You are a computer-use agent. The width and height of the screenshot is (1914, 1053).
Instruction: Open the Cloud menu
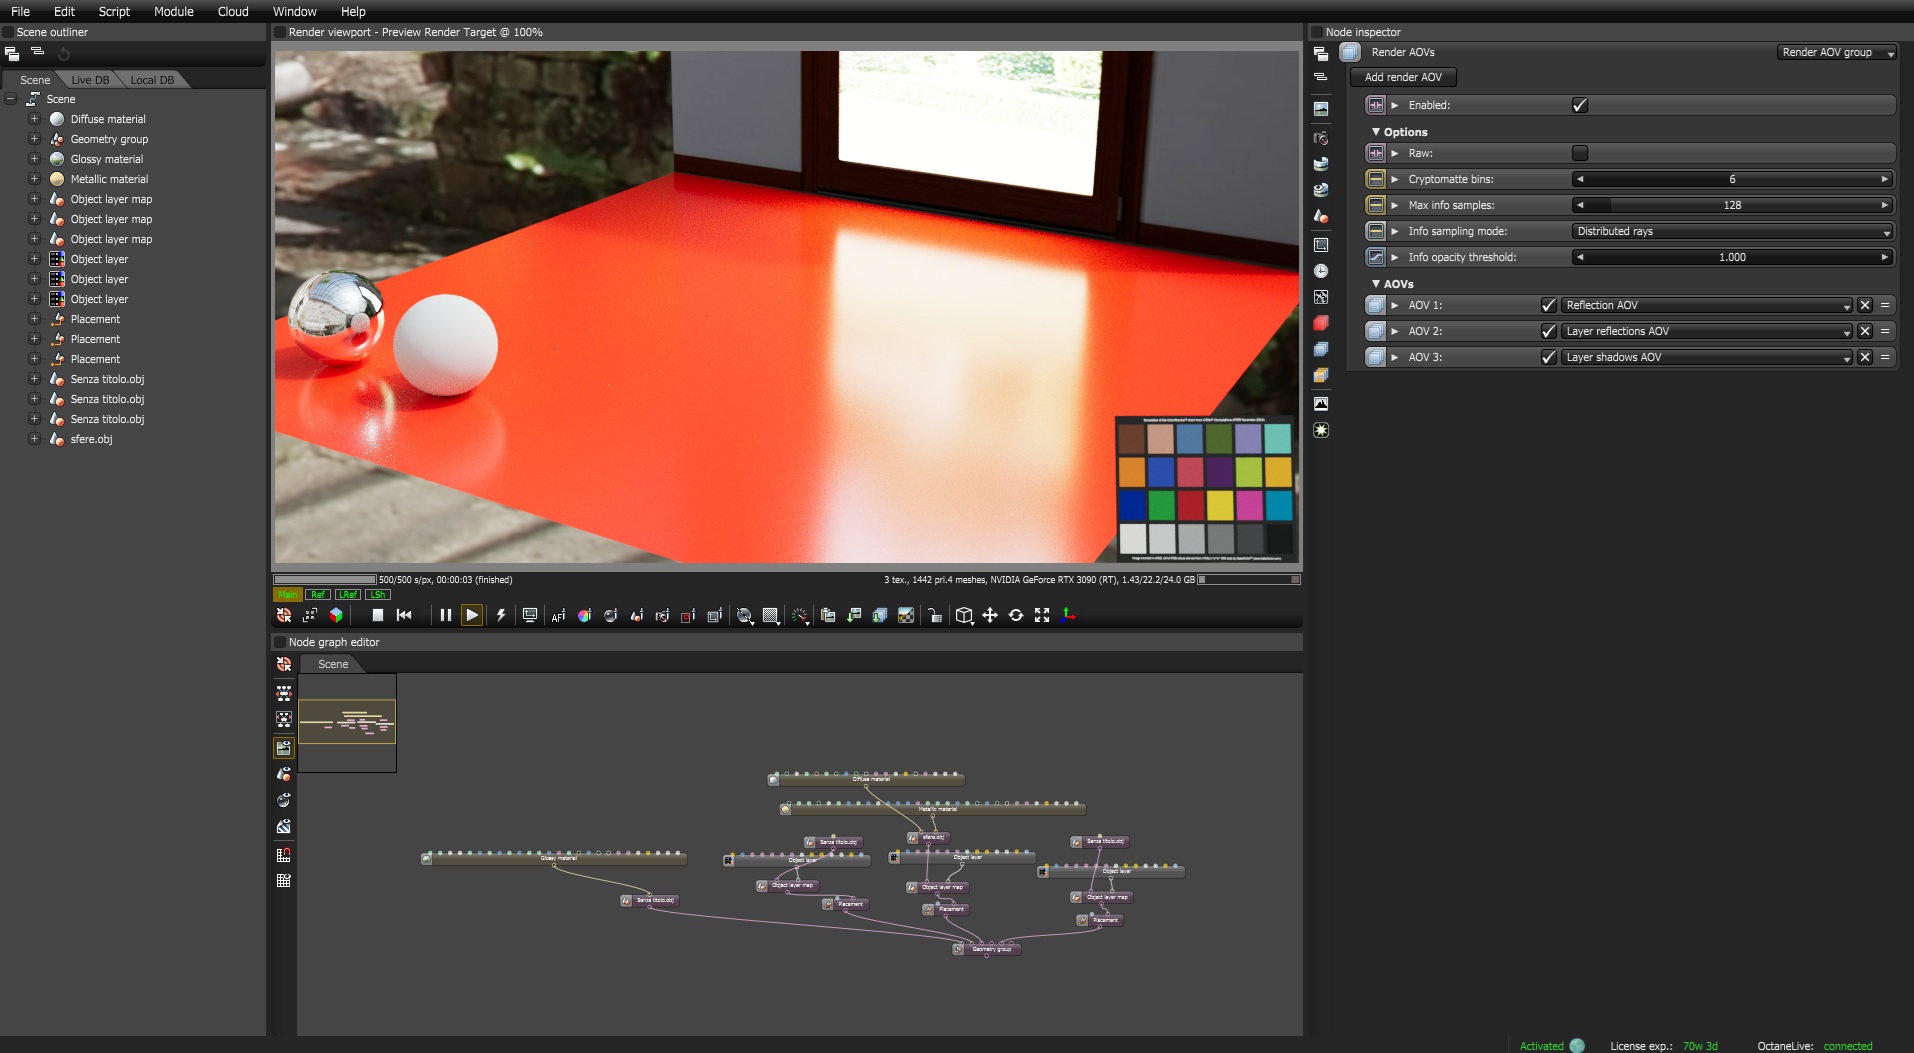point(233,11)
